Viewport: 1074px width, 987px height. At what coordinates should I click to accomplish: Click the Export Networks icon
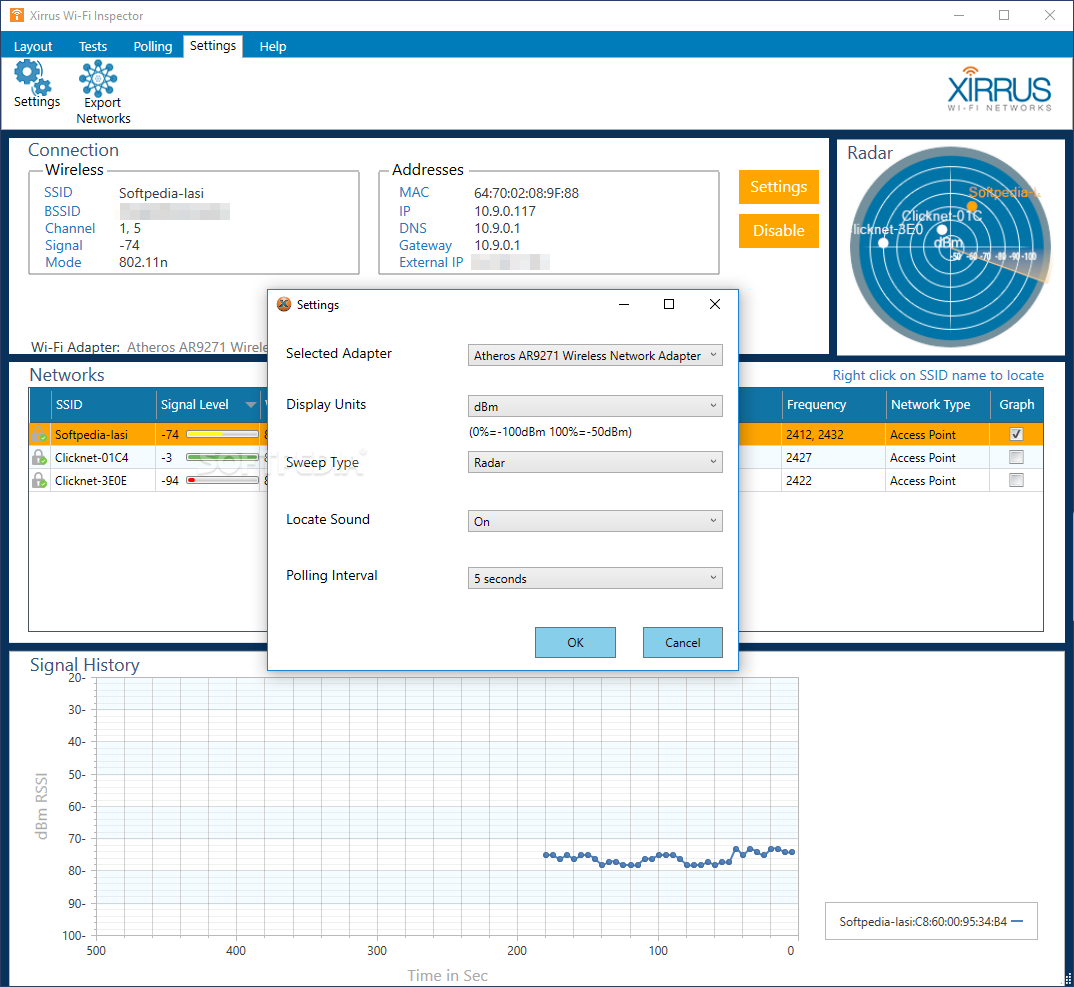tap(99, 78)
